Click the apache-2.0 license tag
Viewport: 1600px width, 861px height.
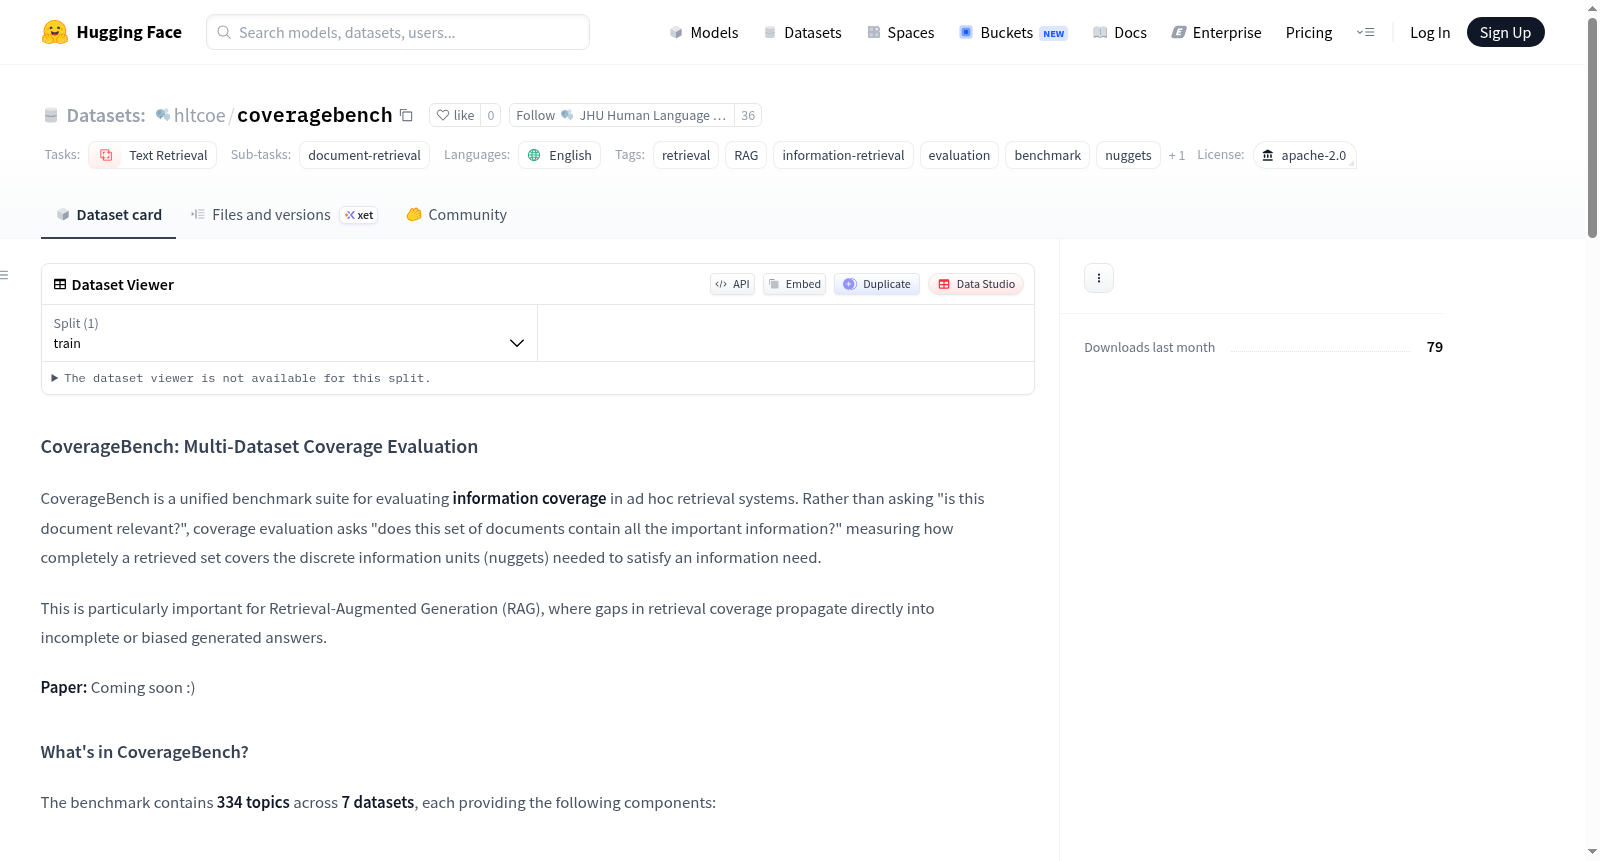coord(1304,155)
